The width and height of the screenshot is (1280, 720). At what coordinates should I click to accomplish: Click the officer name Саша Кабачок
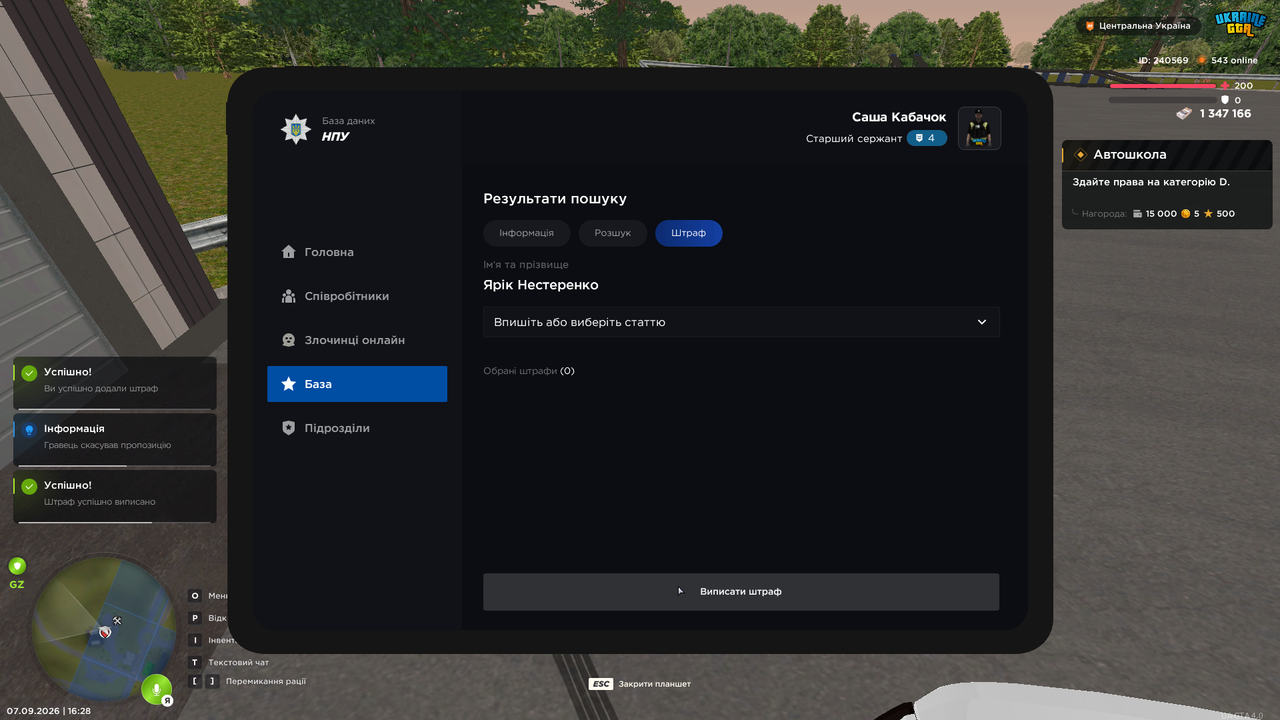click(899, 118)
